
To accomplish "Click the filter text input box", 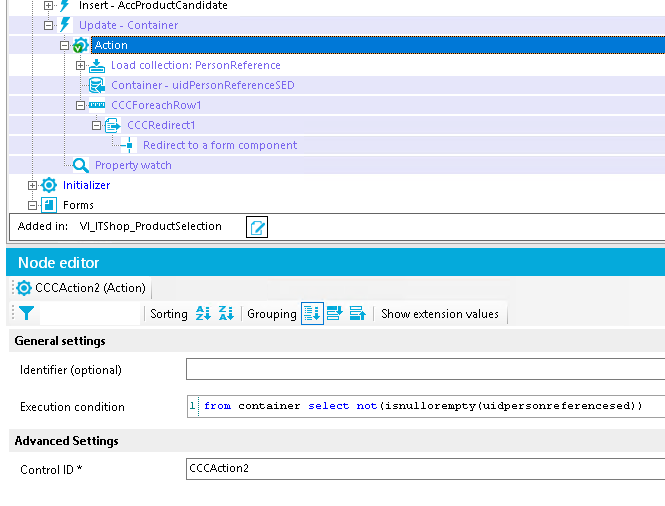I will [x=90, y=314].
